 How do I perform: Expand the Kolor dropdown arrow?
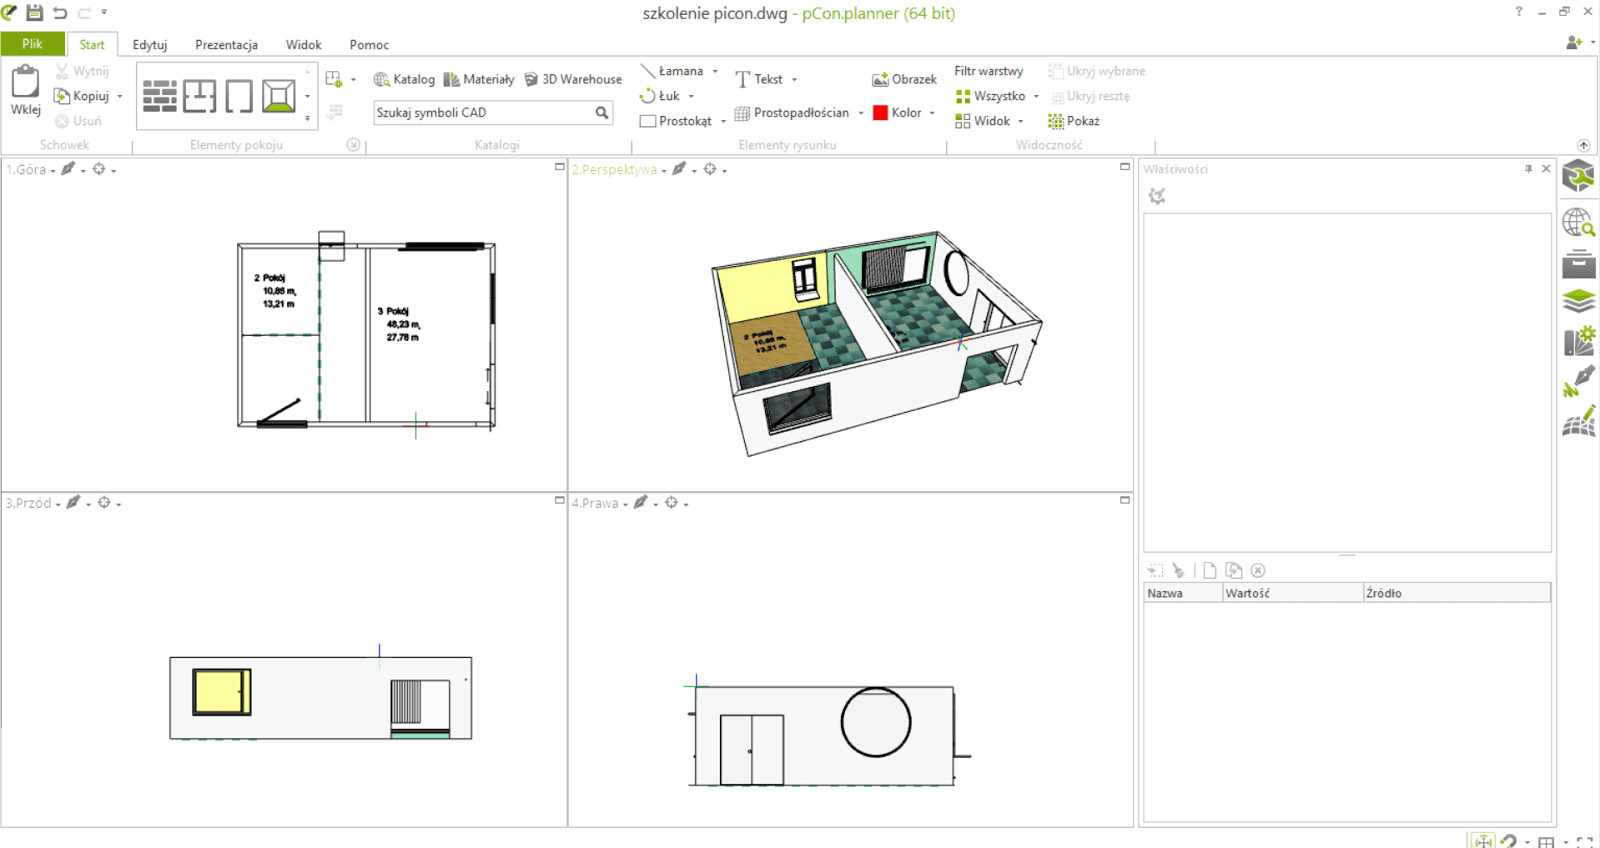click(x=932, y=113)
